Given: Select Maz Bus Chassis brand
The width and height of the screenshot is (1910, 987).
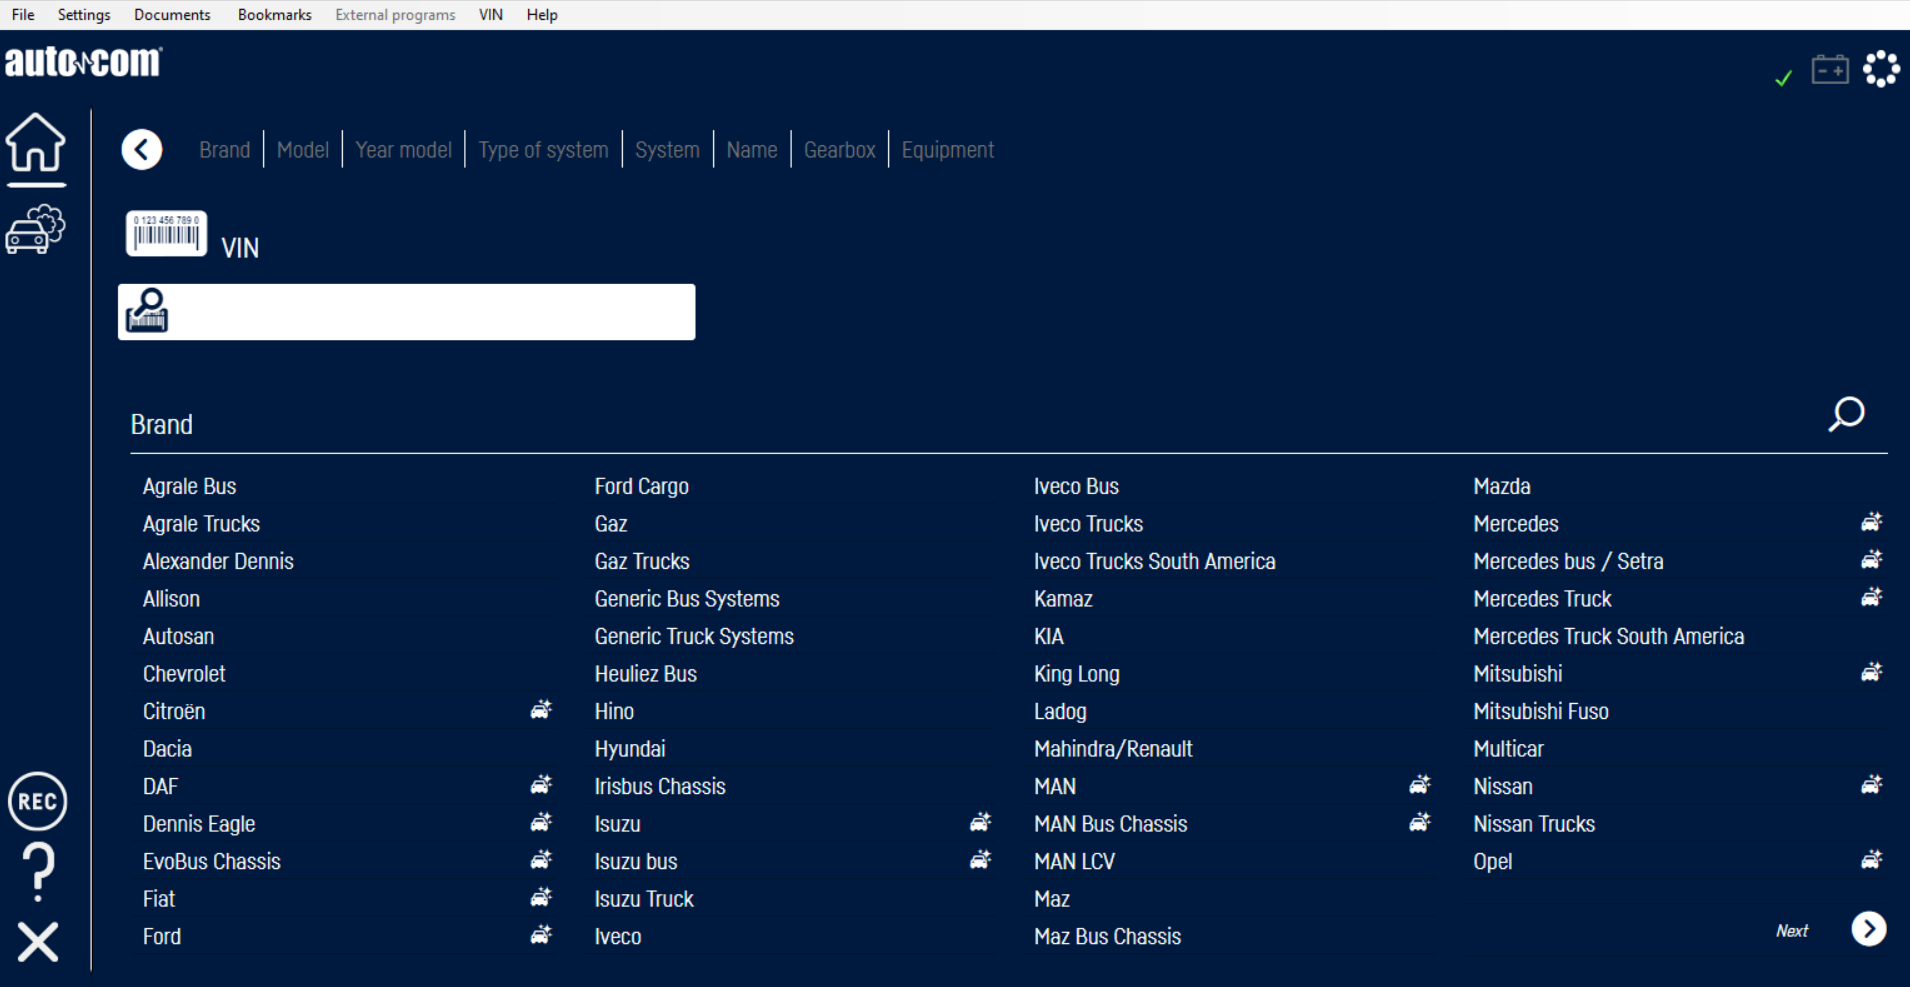Looking at the screenshot, I should click(x=1107, y=937).
